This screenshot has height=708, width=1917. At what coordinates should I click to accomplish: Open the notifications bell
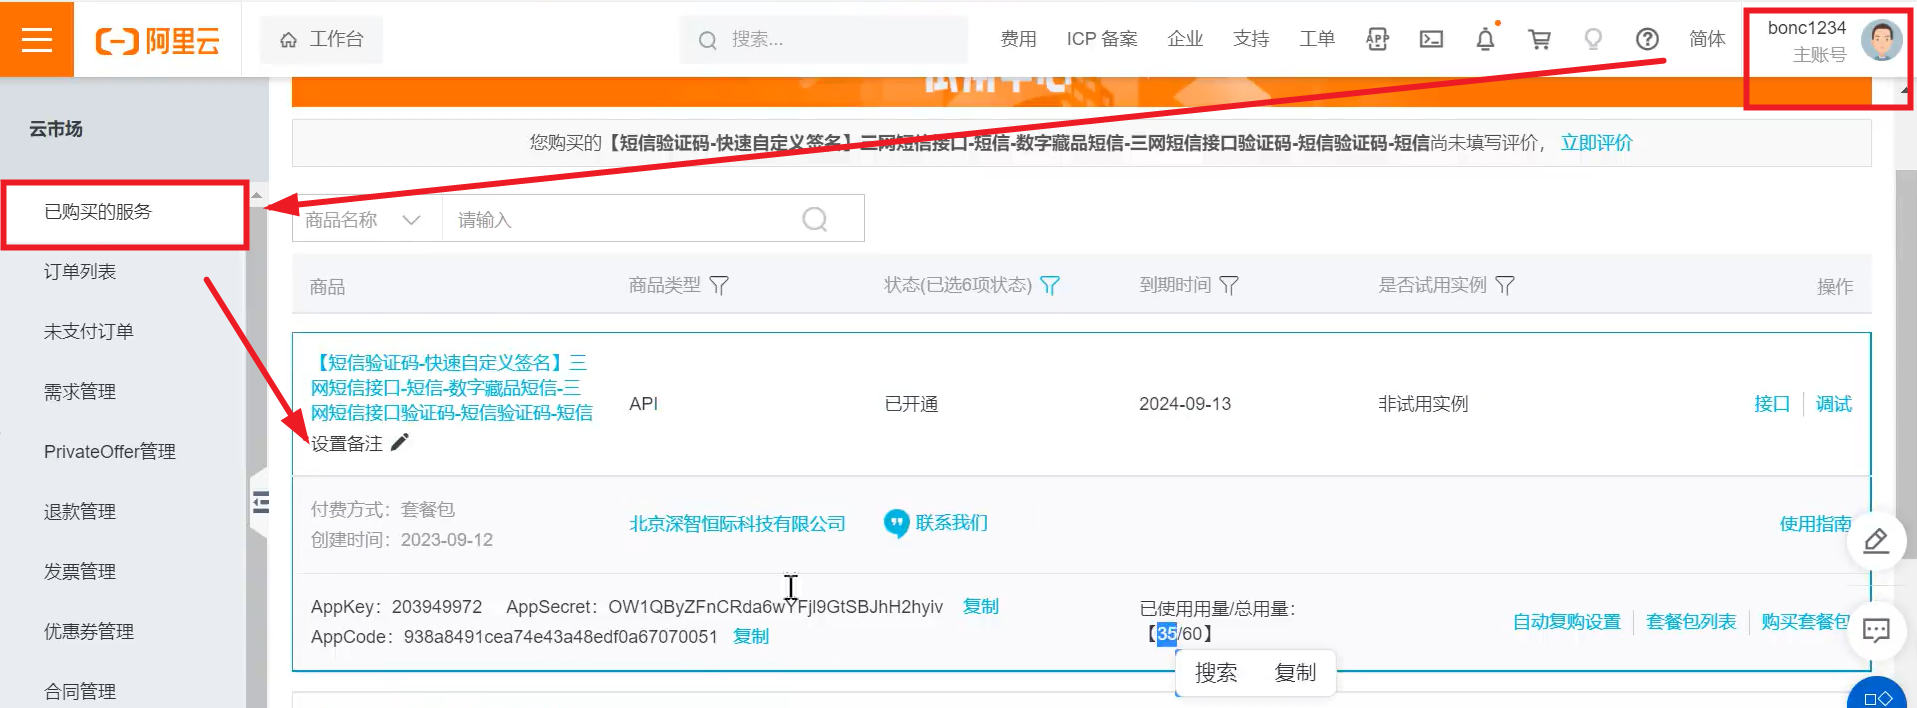point(1486,39)
